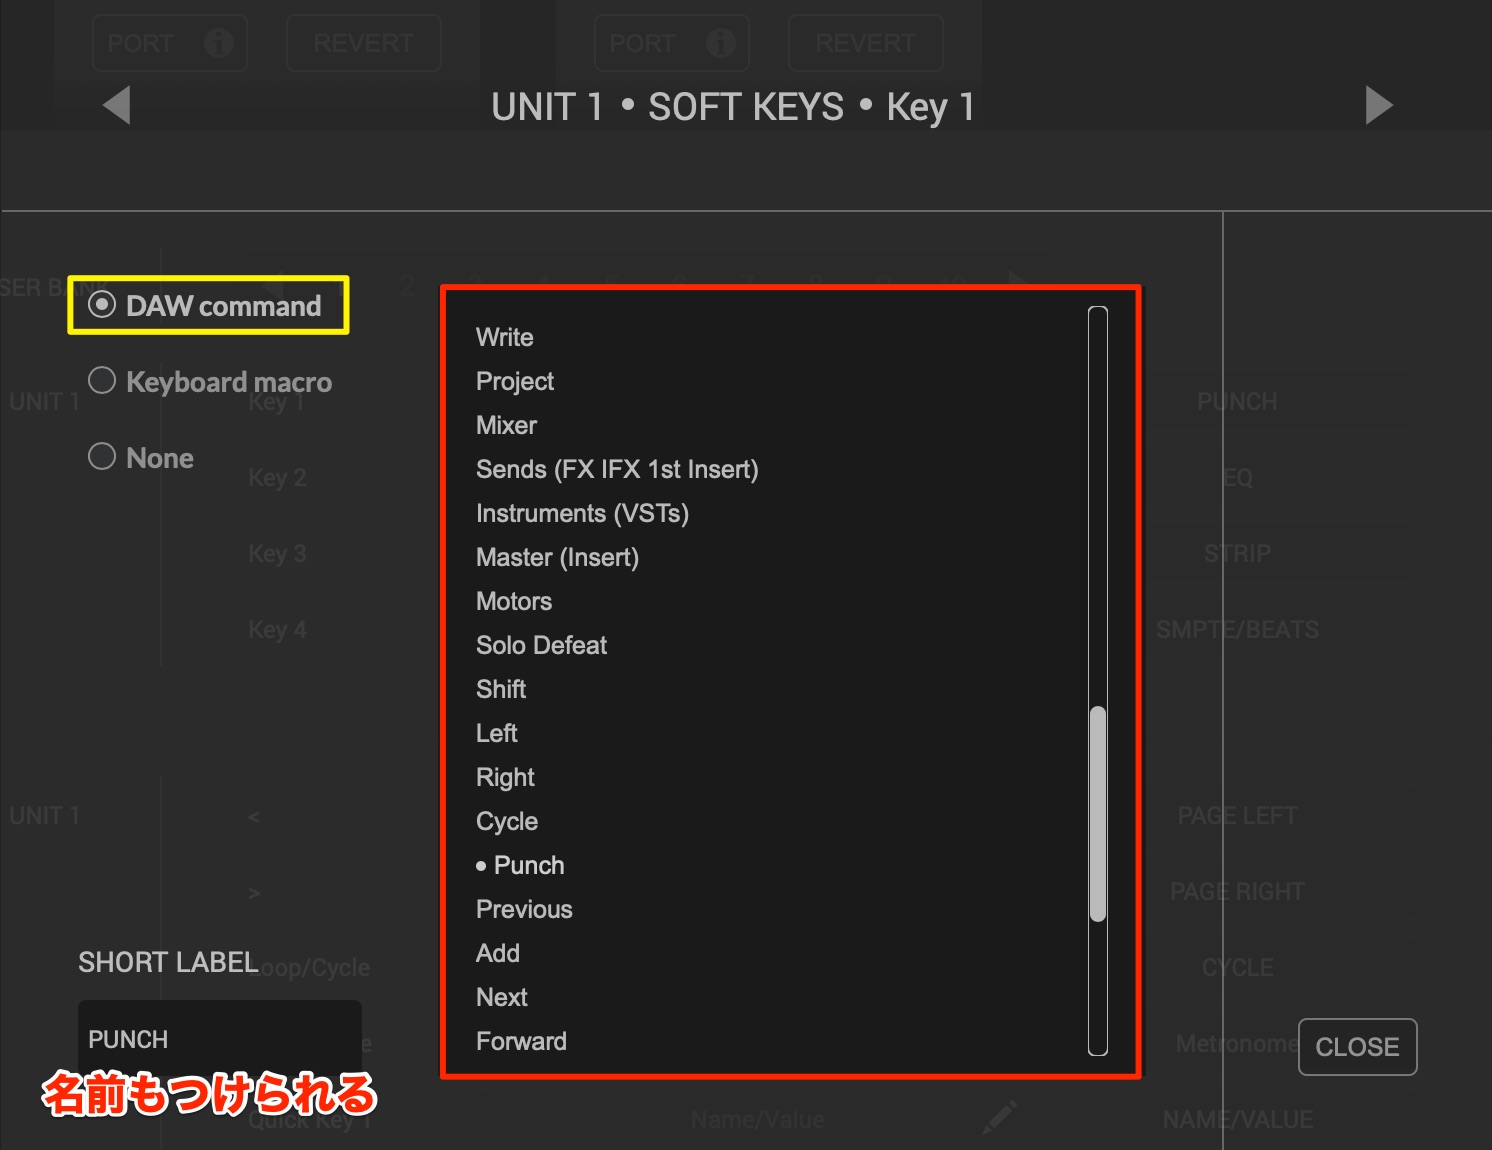This screenshot has height=1150, width=1492.
Task: Choose Cycle in the command list
Action: click(507, 821)
